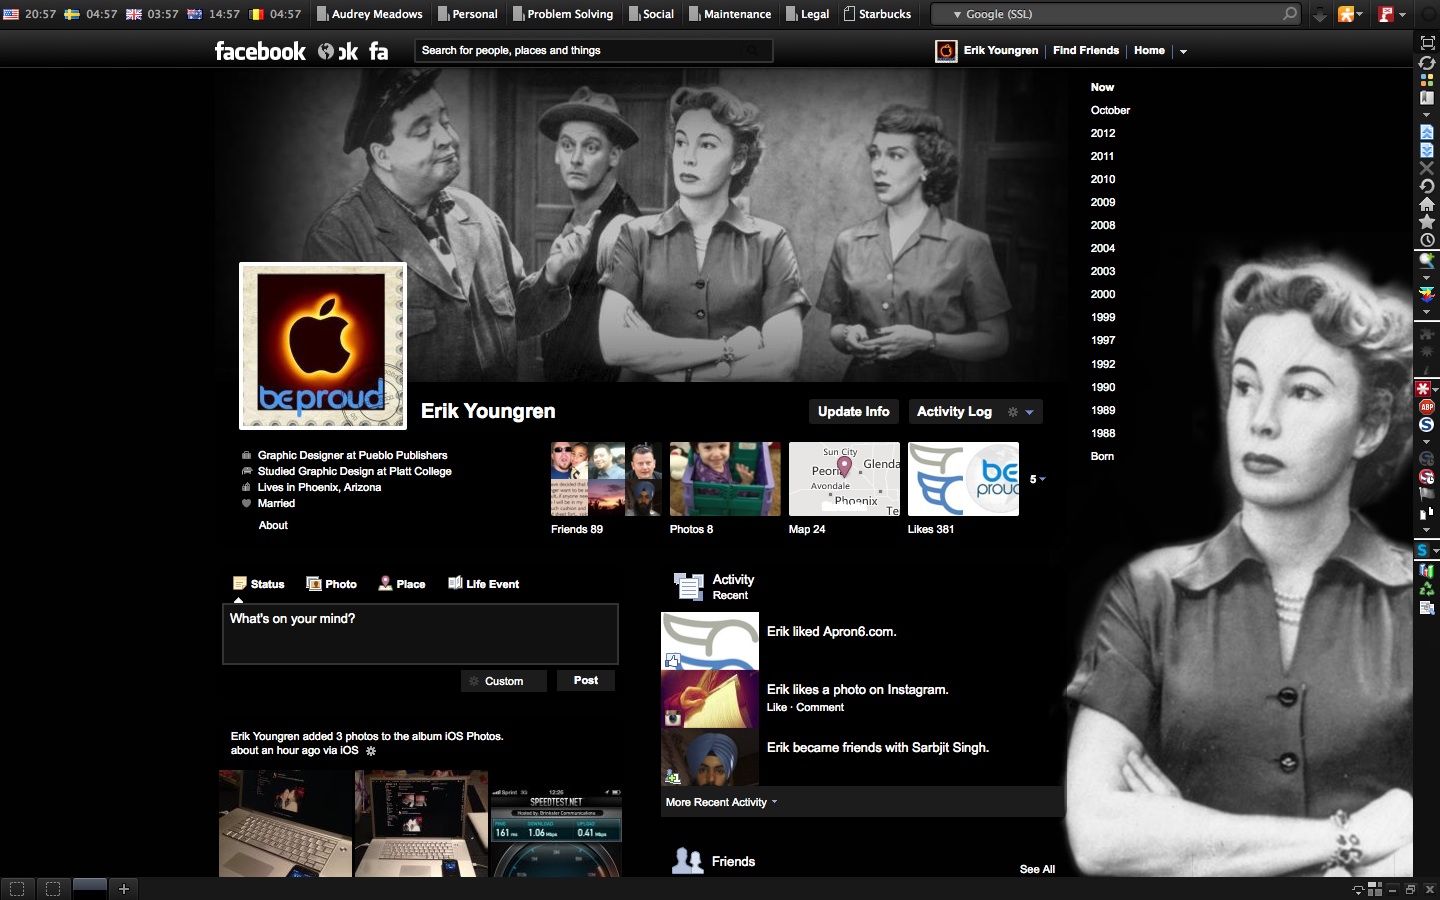Open the account dropdown arrow next to Home

(x=1183, y=51)
